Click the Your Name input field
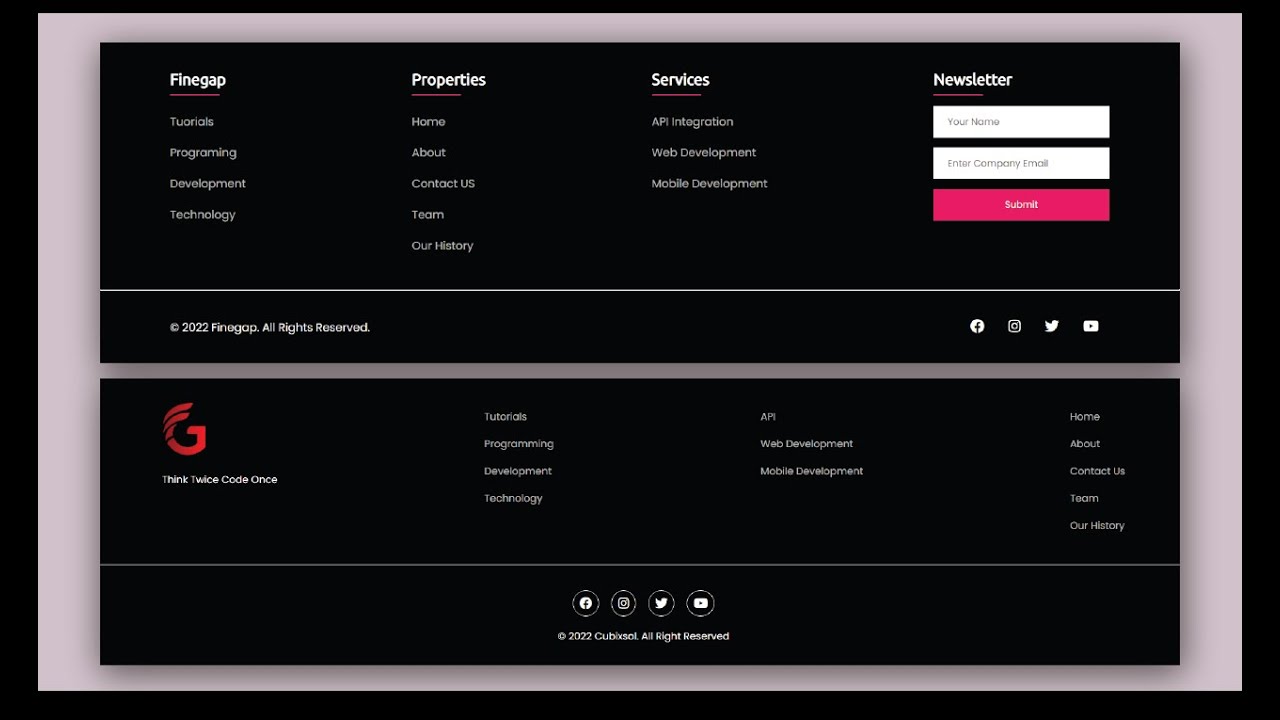Screen dimensions: 1280x720 (x=1021, y=122)
